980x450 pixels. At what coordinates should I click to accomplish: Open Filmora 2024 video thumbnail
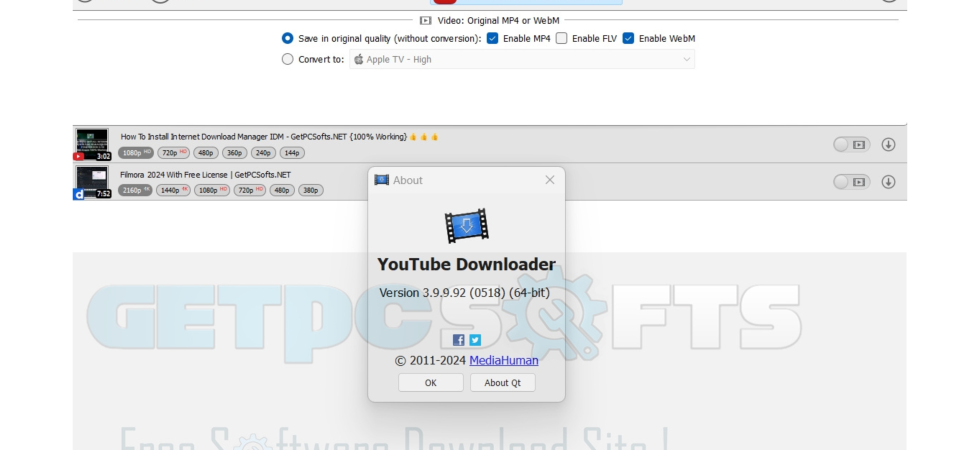point(92,182)
